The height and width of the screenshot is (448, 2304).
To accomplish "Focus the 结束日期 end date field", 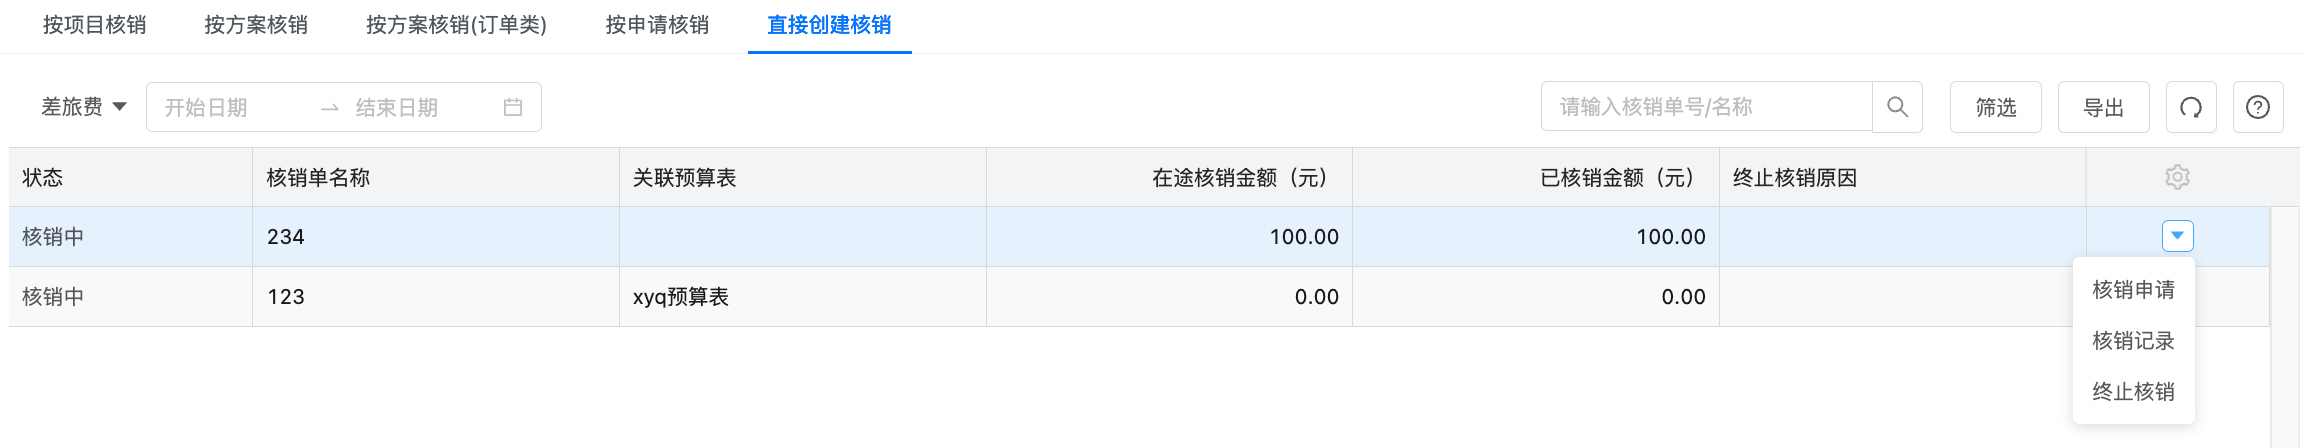I will coord(420,107).
